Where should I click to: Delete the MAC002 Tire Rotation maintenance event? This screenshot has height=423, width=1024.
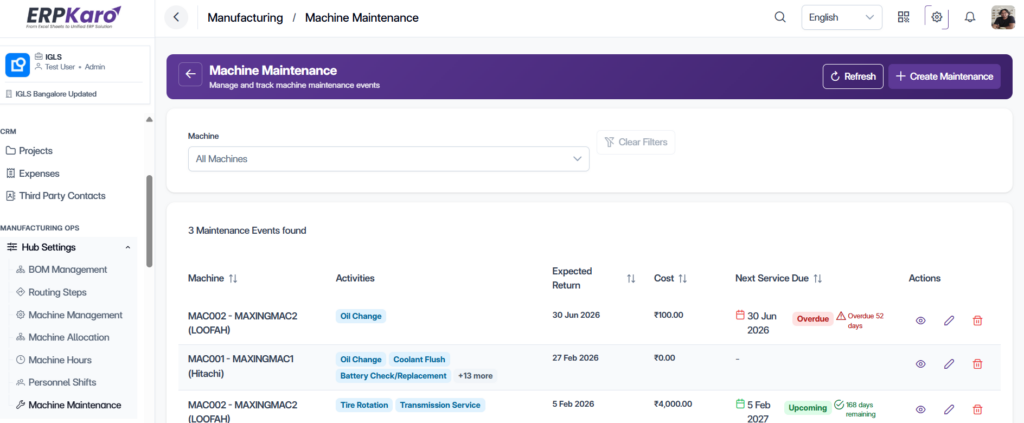pos(978,410)
